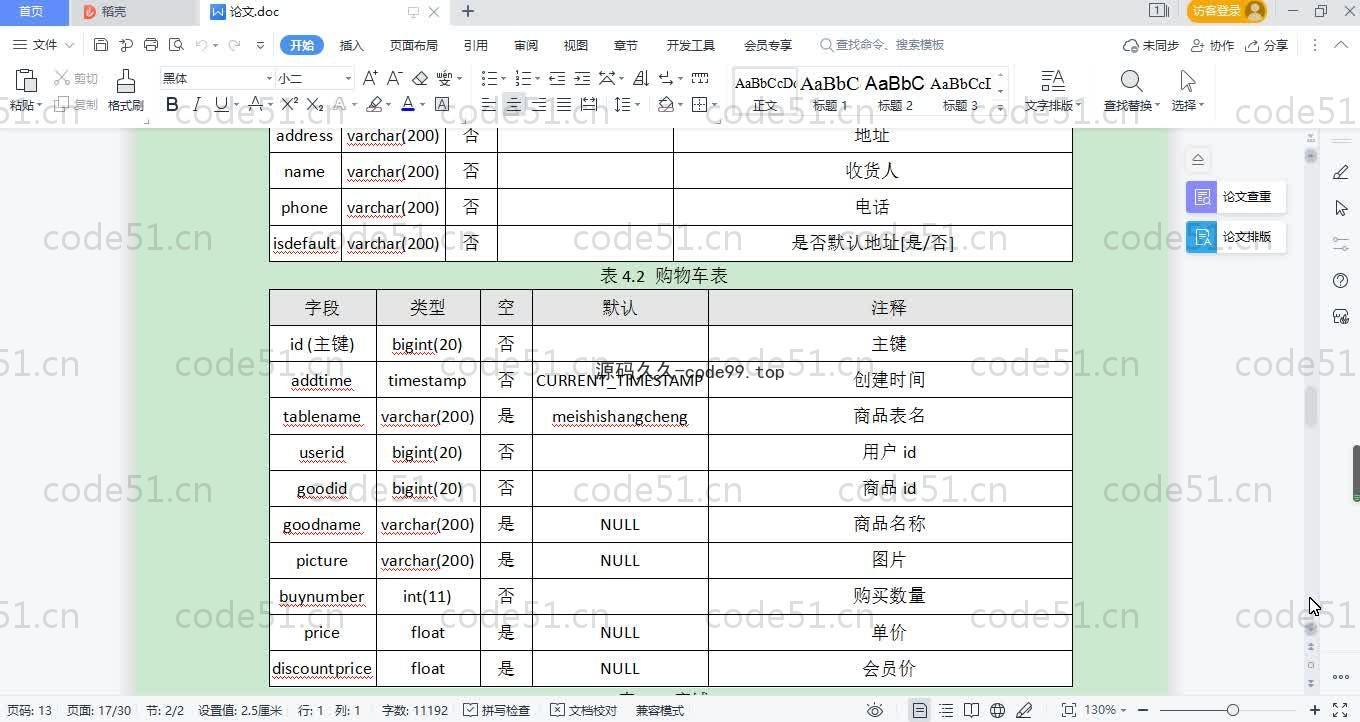Screen dimensions: 1360x722
Task: Open the 论文排版 side tool
Action: point(1236,237)
